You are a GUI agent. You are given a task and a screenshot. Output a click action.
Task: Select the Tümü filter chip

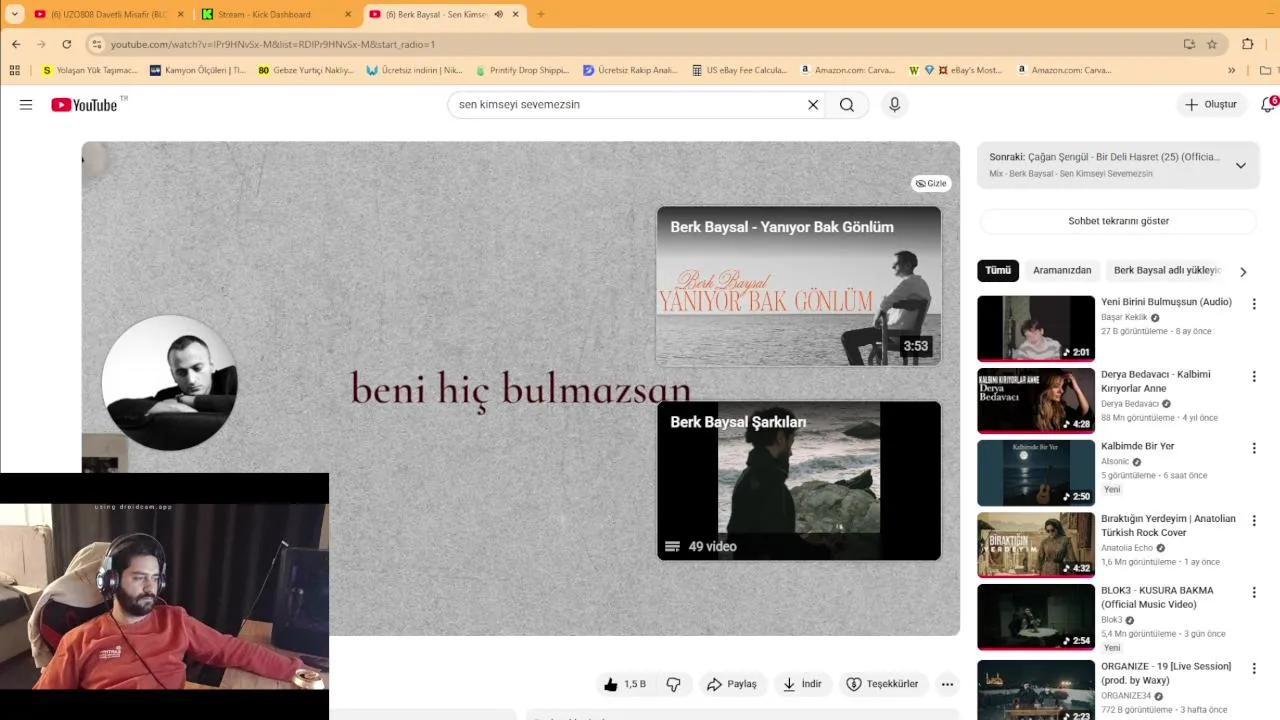coord(998,270)
